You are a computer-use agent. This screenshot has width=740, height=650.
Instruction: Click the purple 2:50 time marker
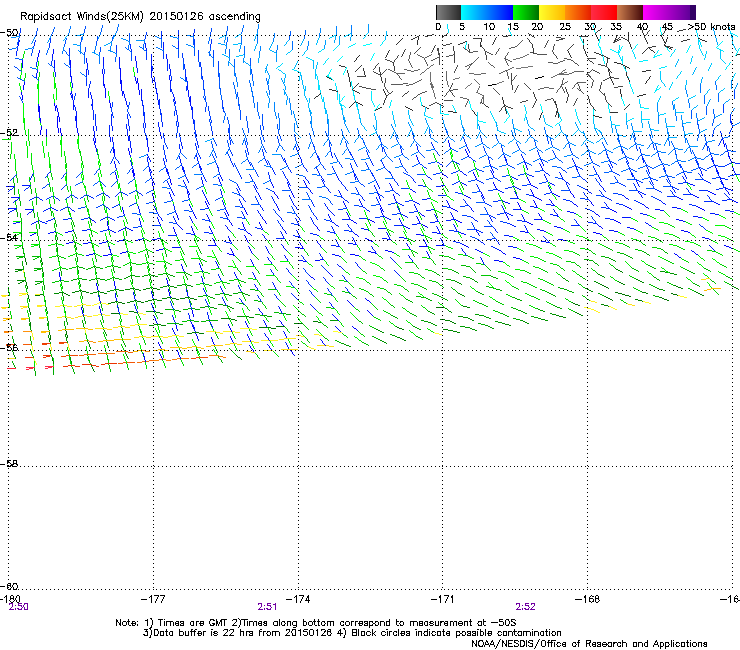point(18,607)
